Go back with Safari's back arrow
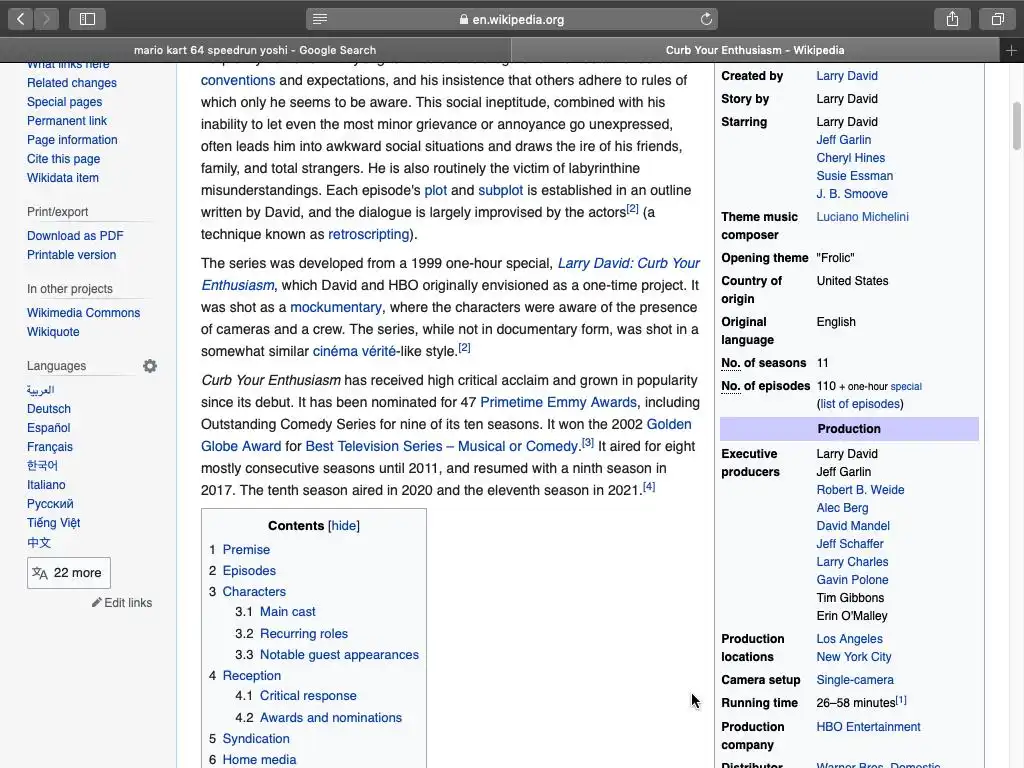The height and width of the screenshot is (768, 1024). coord(21,19)
